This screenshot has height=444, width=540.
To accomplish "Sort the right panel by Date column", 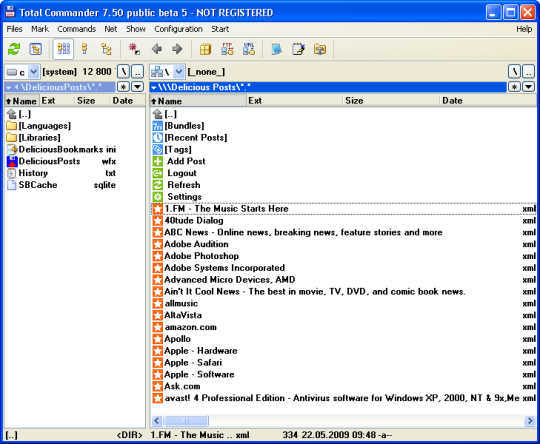I will pos(488,101).
